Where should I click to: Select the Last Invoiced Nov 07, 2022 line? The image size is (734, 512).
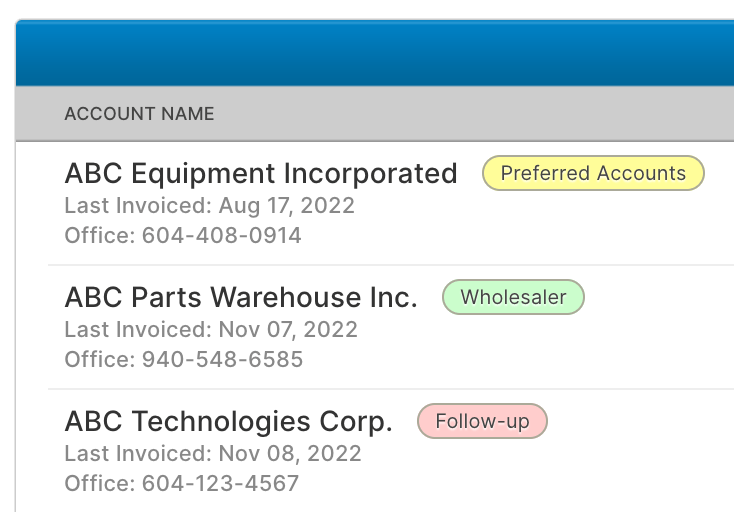coord(211,329)
